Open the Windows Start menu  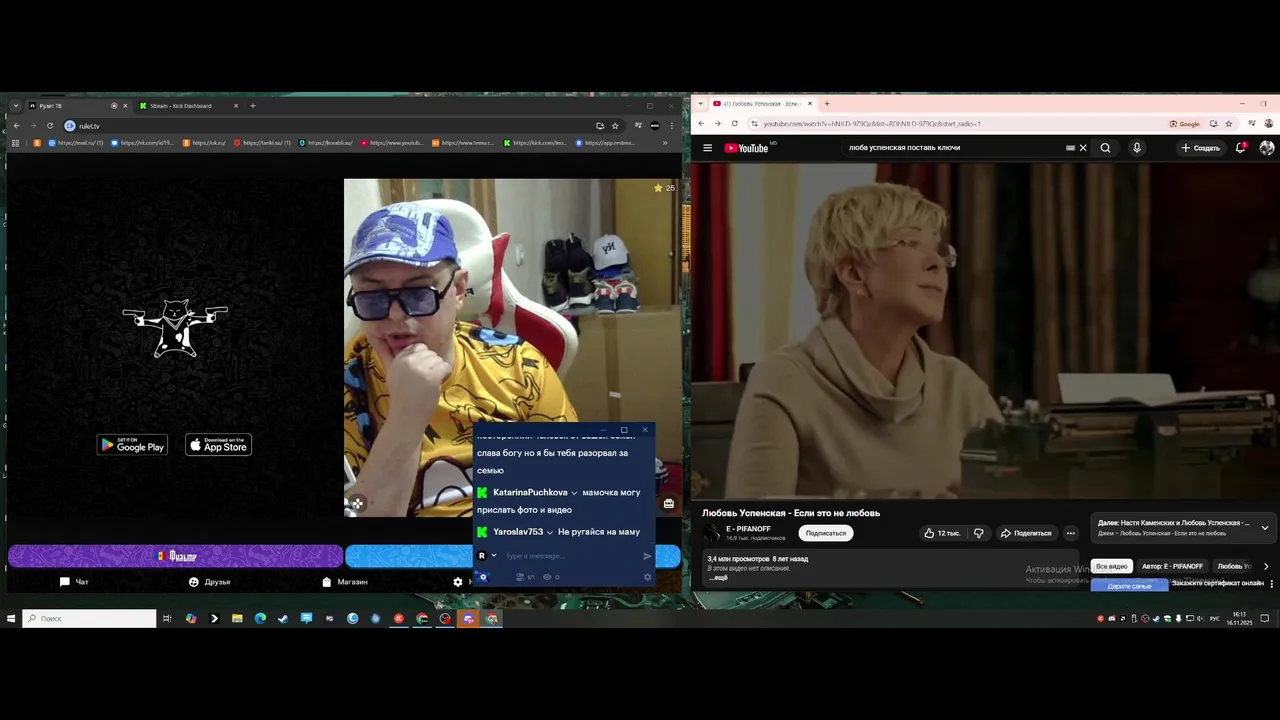(x=11, y=619)
